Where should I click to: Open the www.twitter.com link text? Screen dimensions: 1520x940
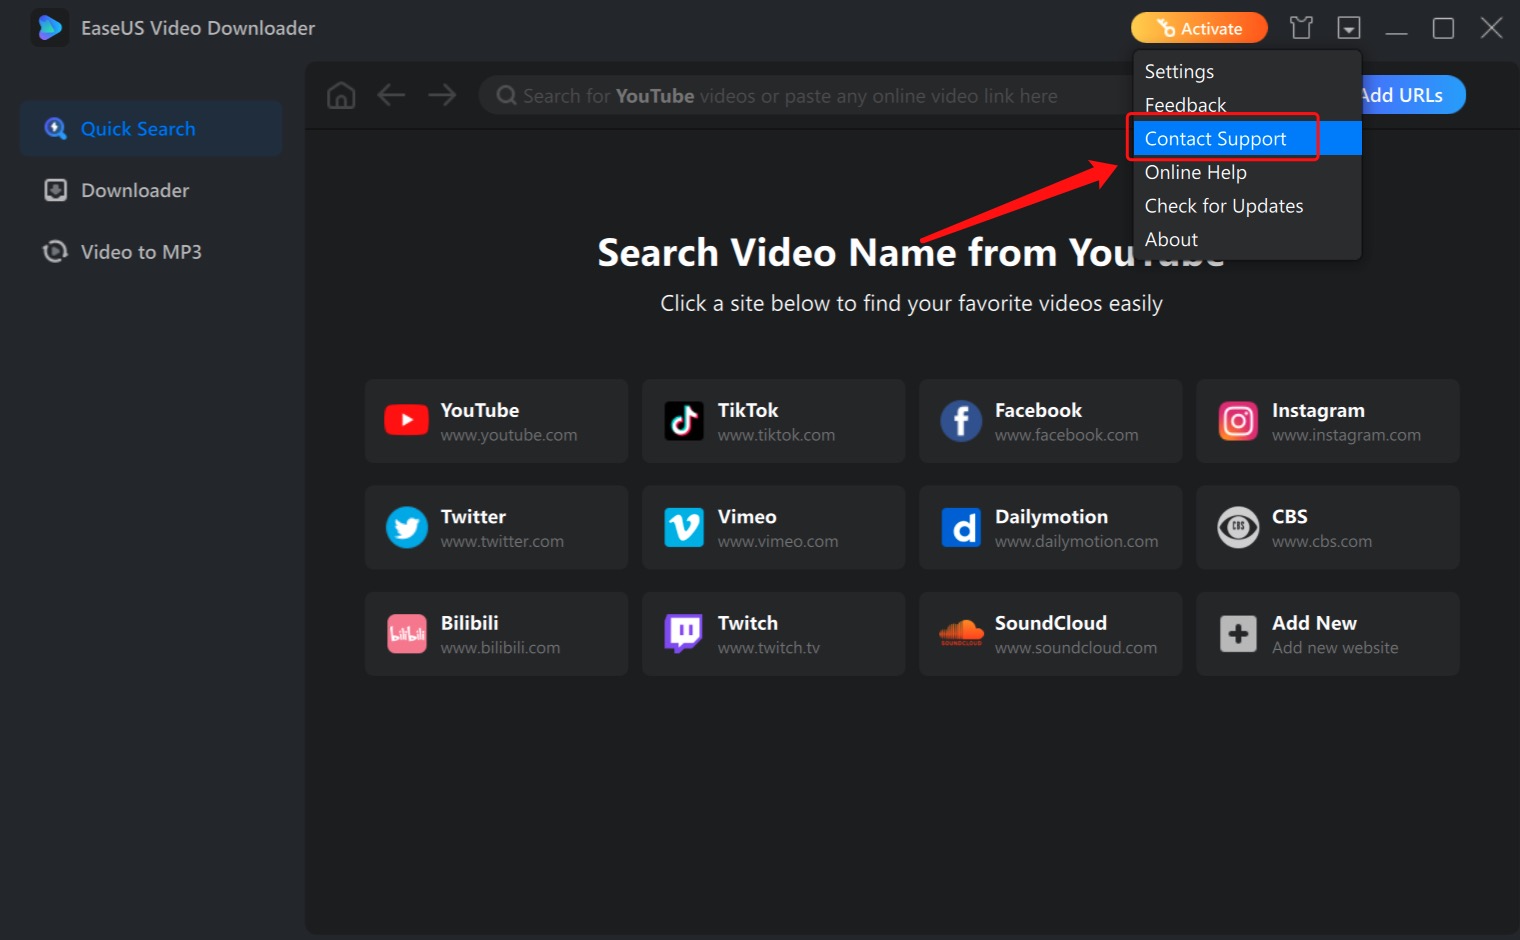click(x=502, y=541)
